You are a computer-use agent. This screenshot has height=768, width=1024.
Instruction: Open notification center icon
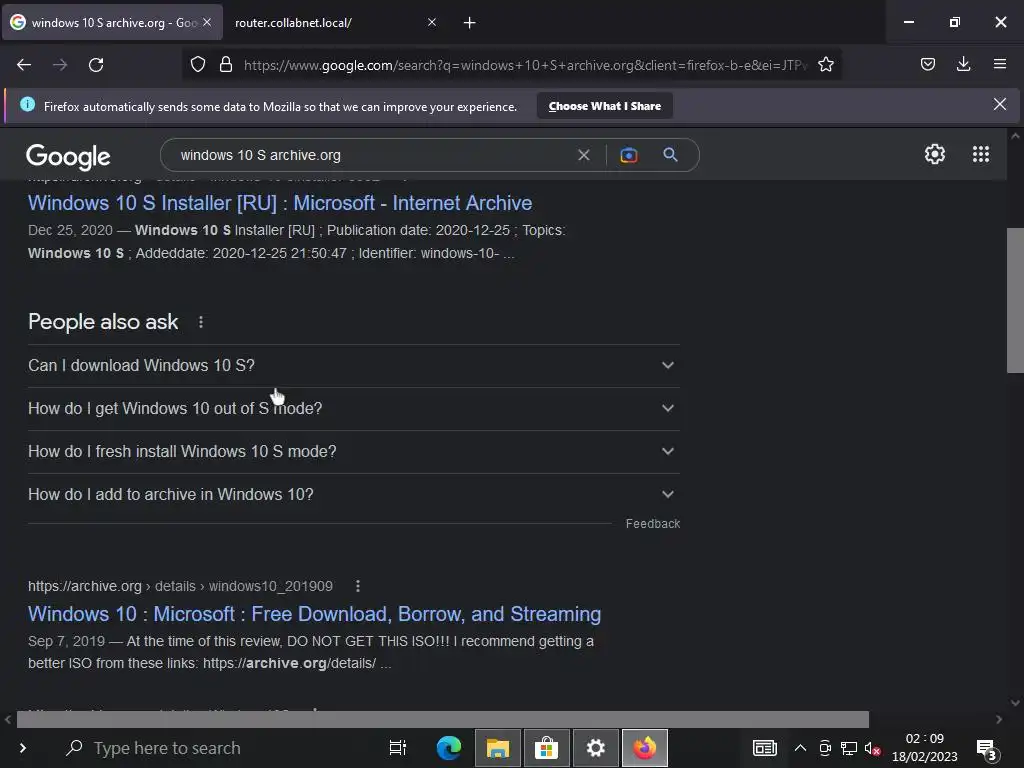click(x=986, y=749)
